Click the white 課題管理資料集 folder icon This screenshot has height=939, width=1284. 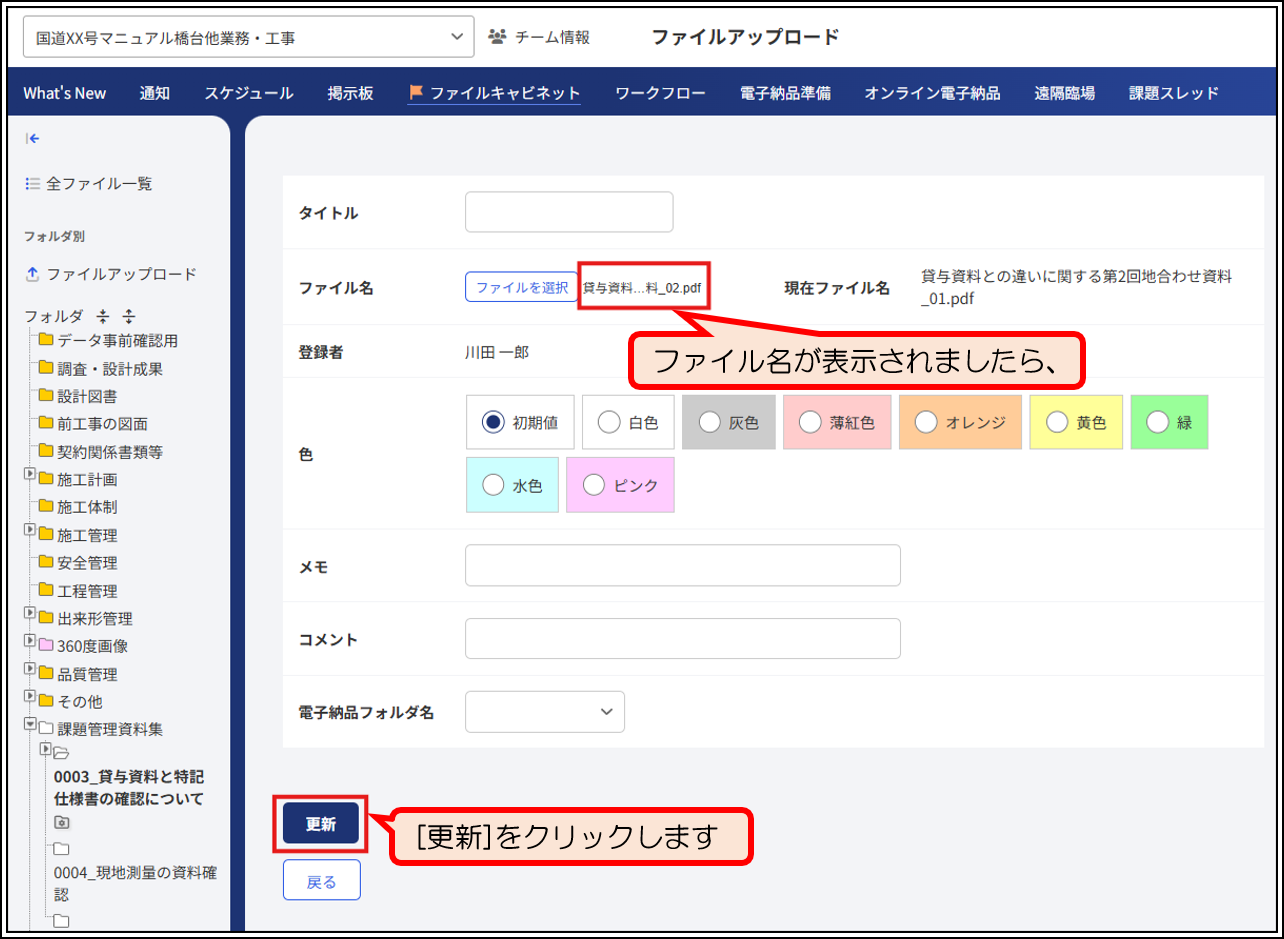[x=46, y=729]
